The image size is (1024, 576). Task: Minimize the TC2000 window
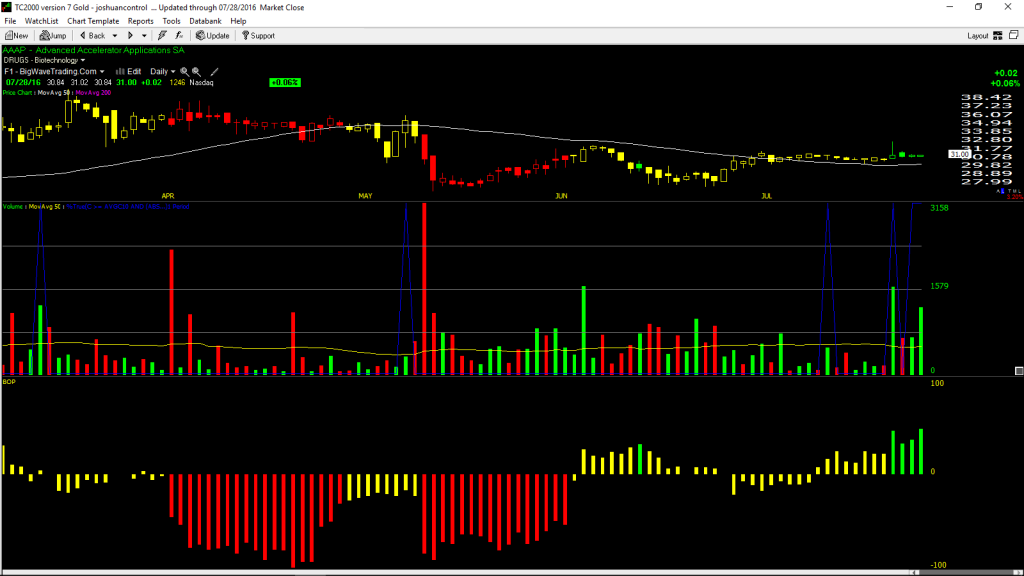pyautogui.click(x=950, y=7)
